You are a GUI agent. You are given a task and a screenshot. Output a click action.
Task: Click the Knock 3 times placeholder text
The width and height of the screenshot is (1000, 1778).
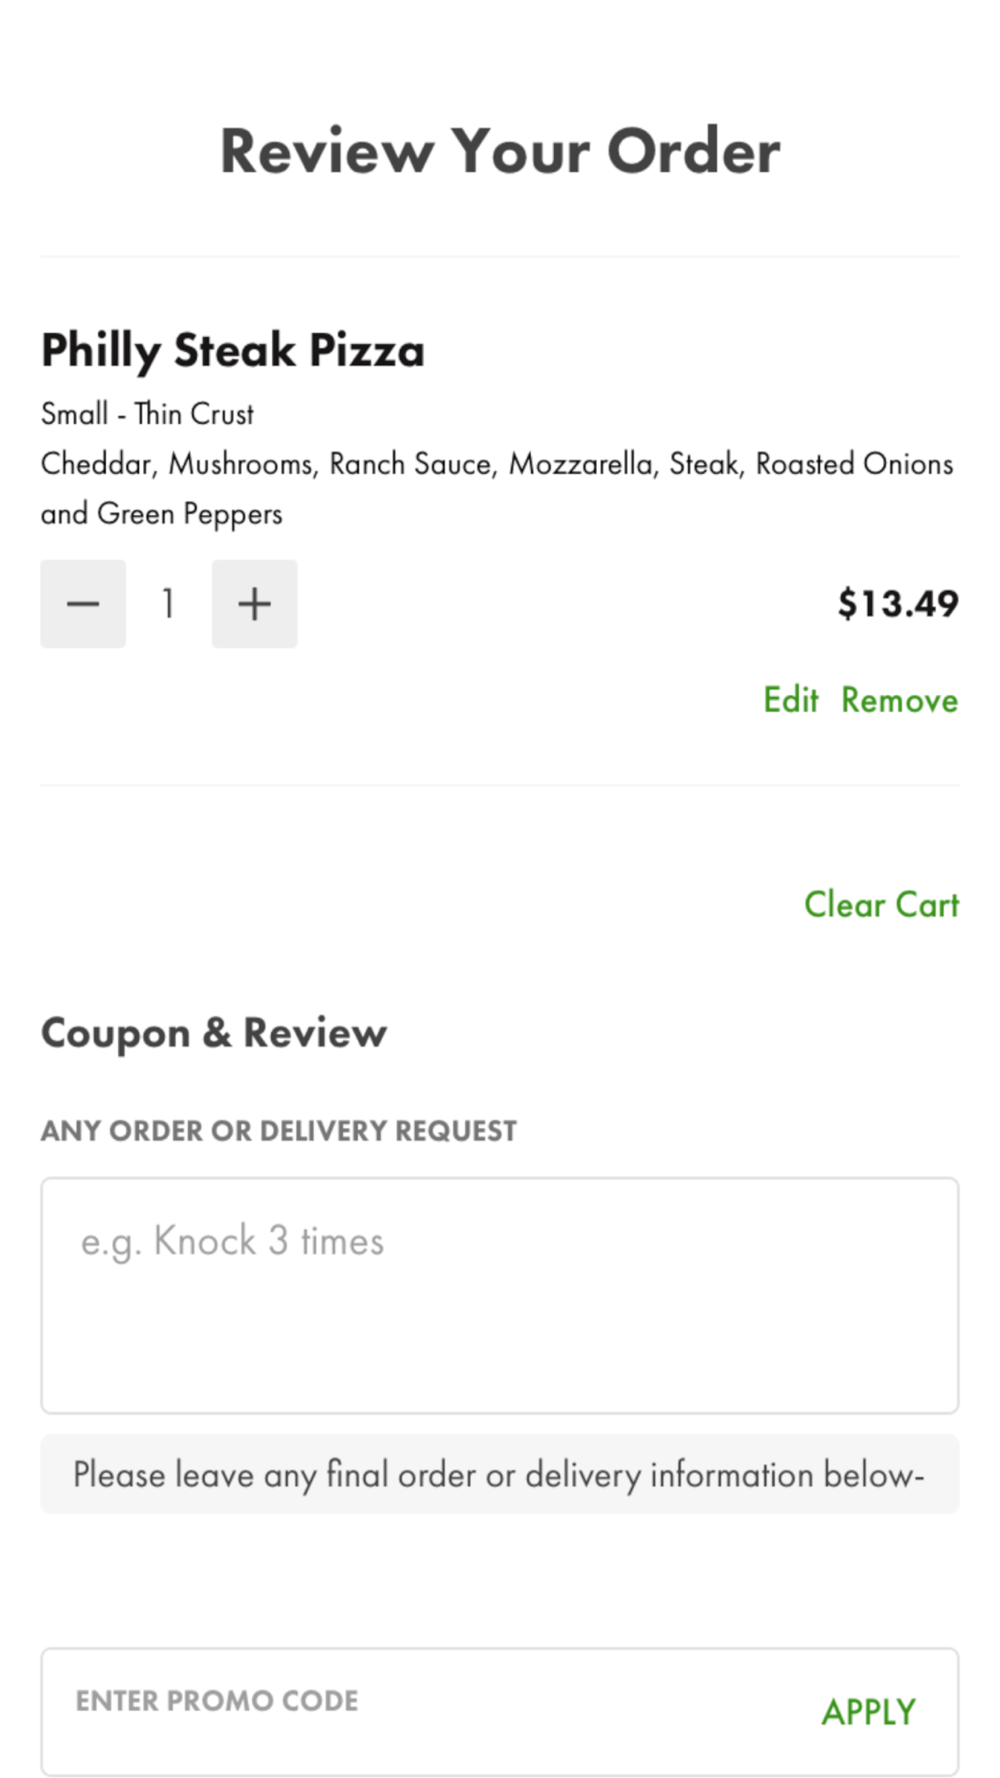pos(232,1241)
